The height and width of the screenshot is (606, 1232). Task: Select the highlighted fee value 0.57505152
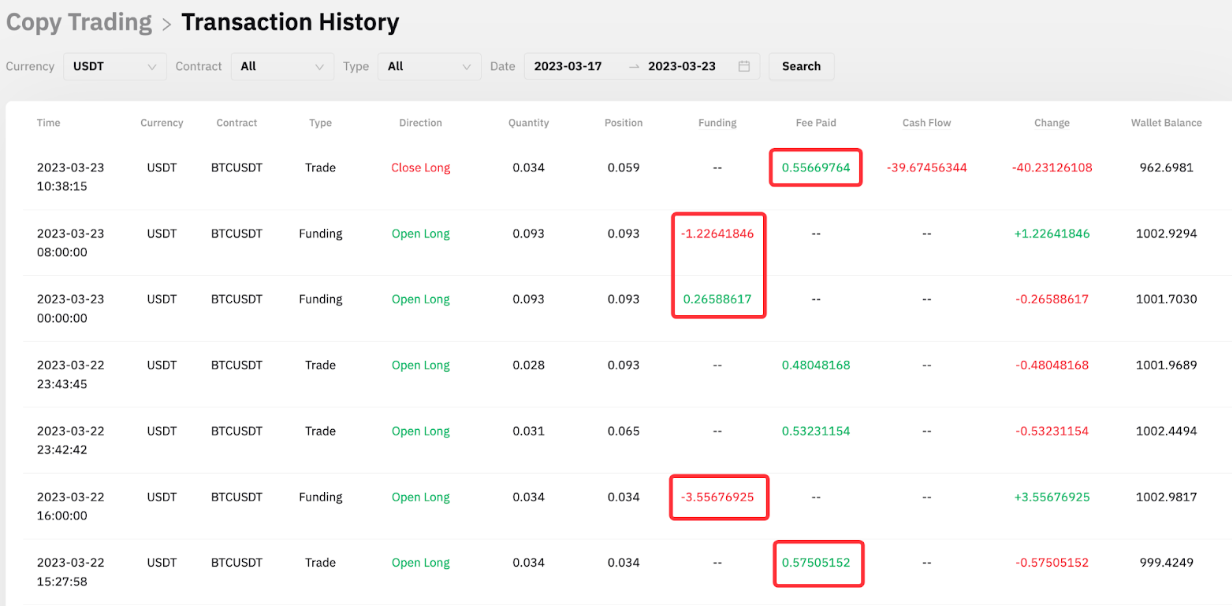(816, 563)
